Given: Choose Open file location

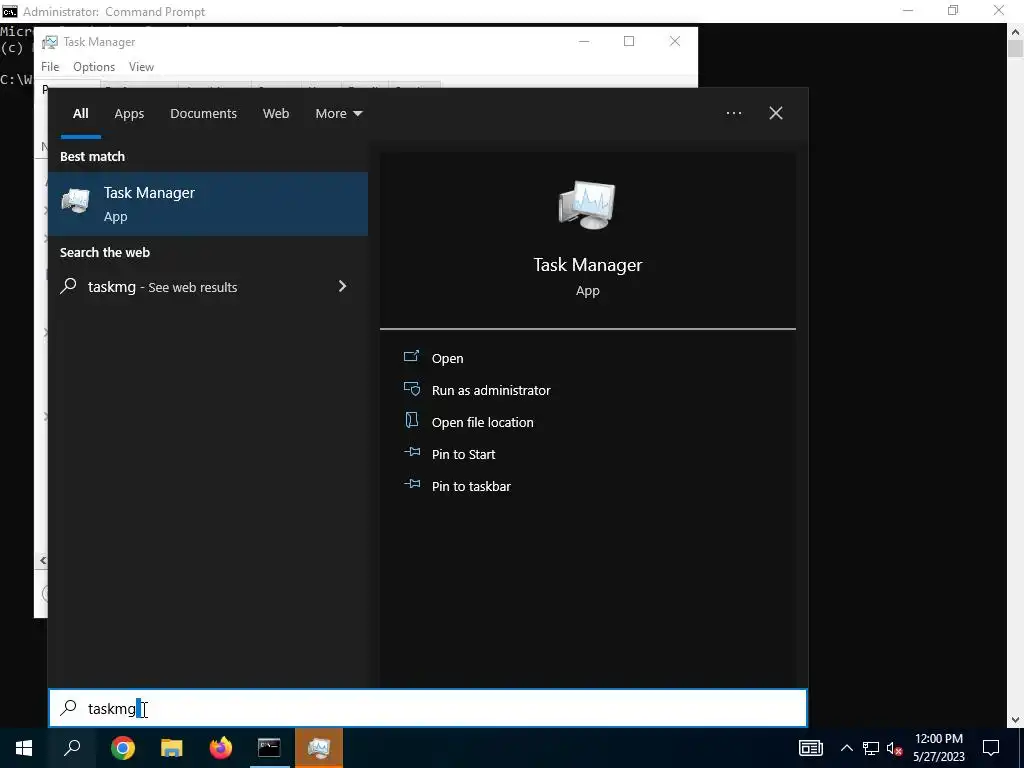Looking at the screenshot, I should pyautogui.click(x=483, y=422).
